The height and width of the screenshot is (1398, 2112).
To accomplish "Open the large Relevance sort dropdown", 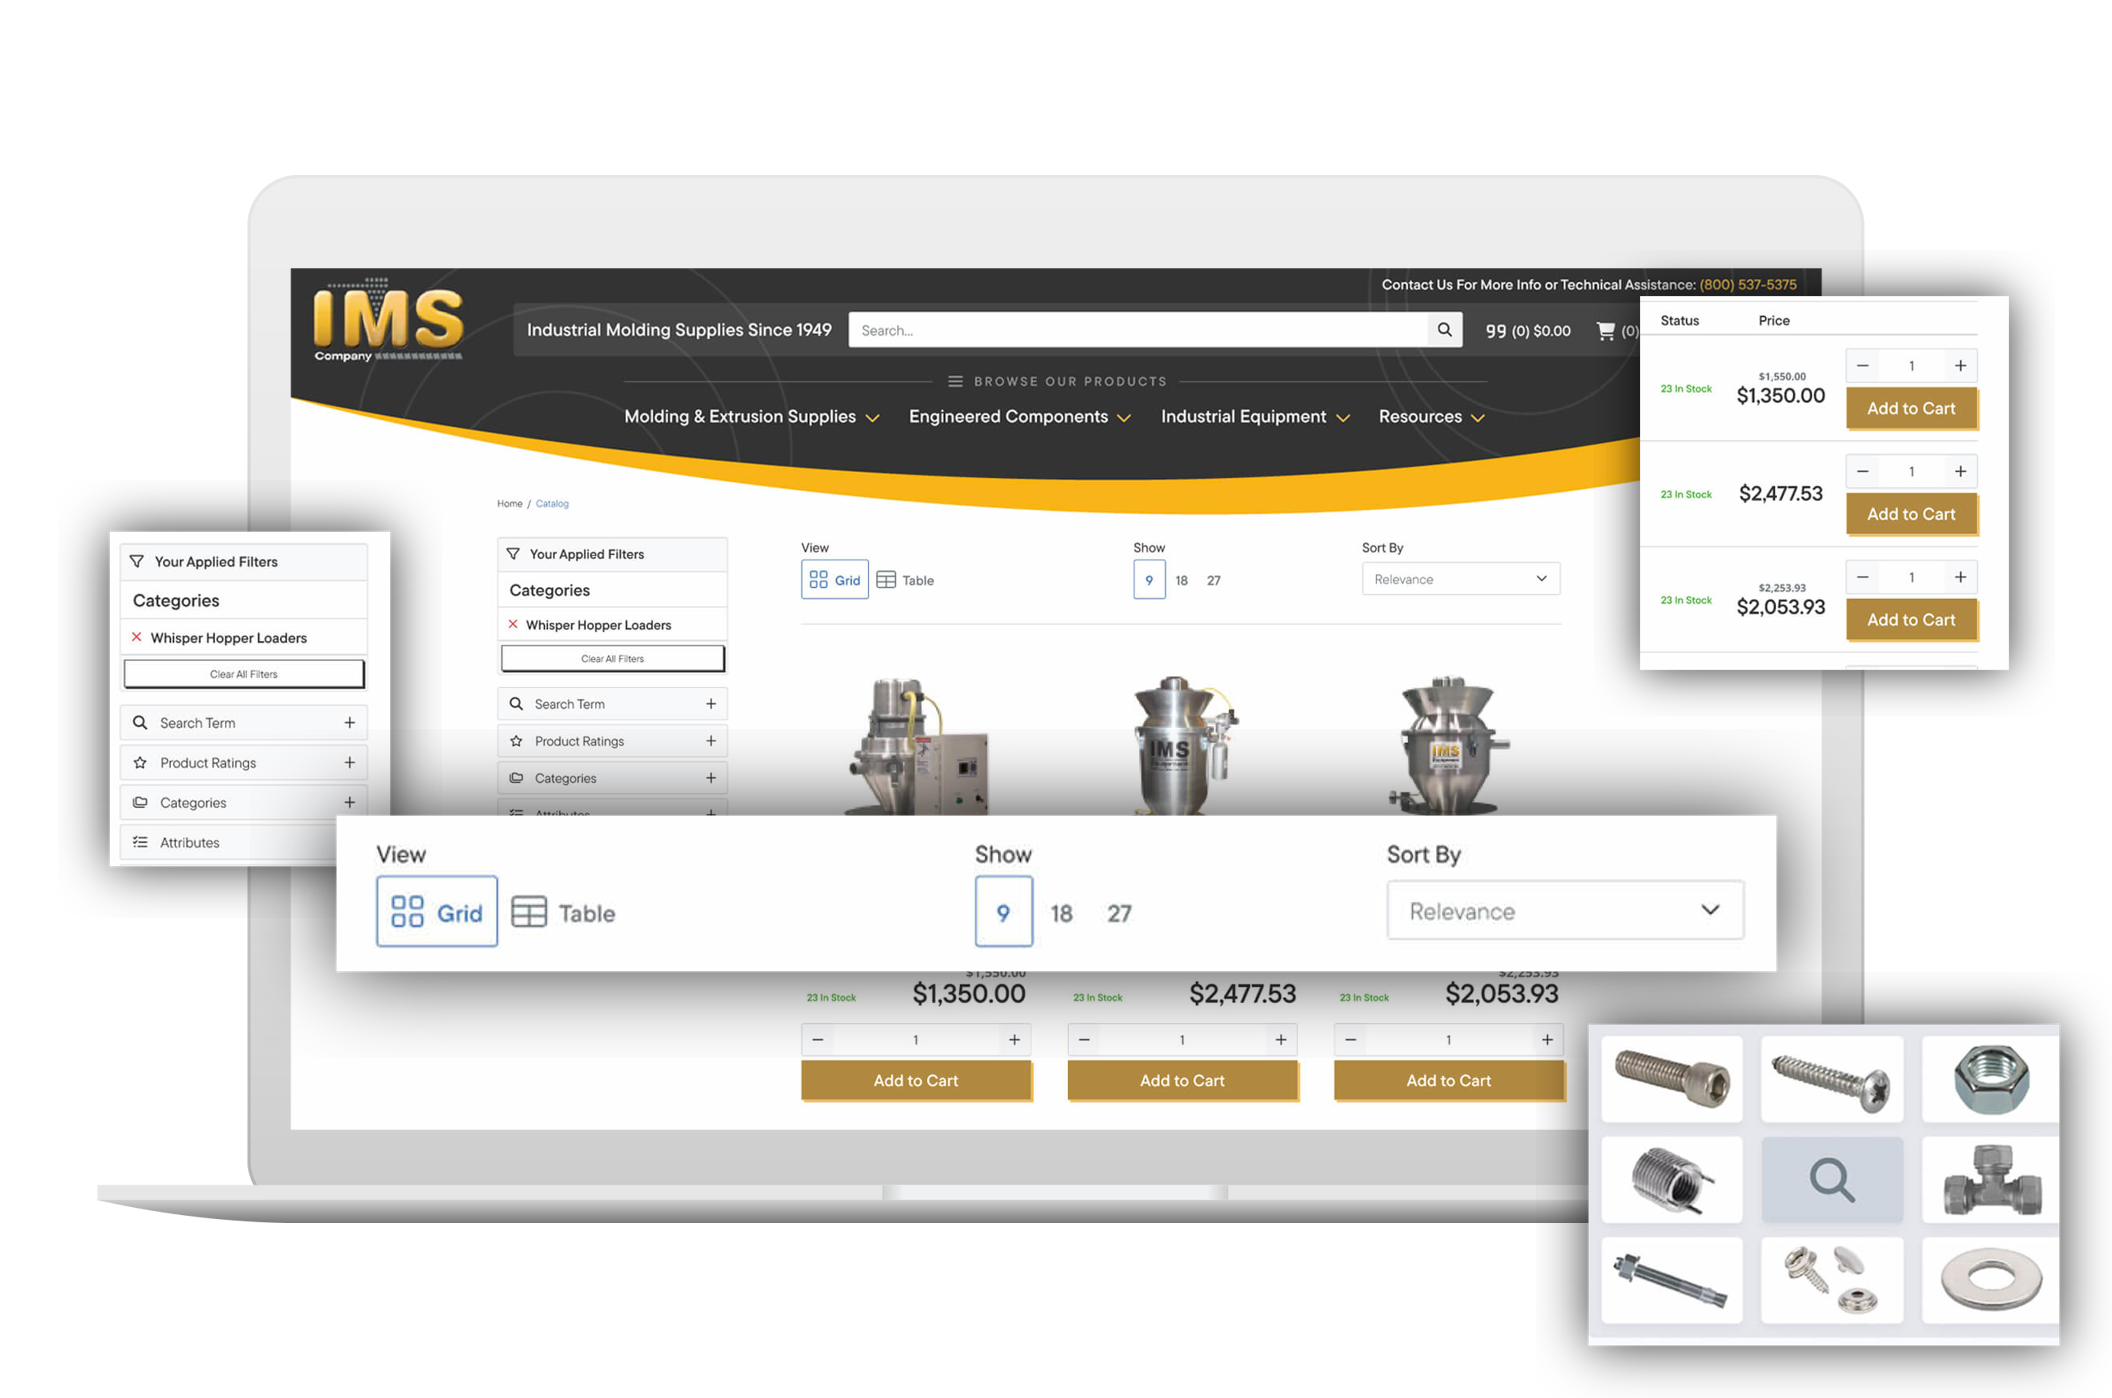I will coord(1565,910).
